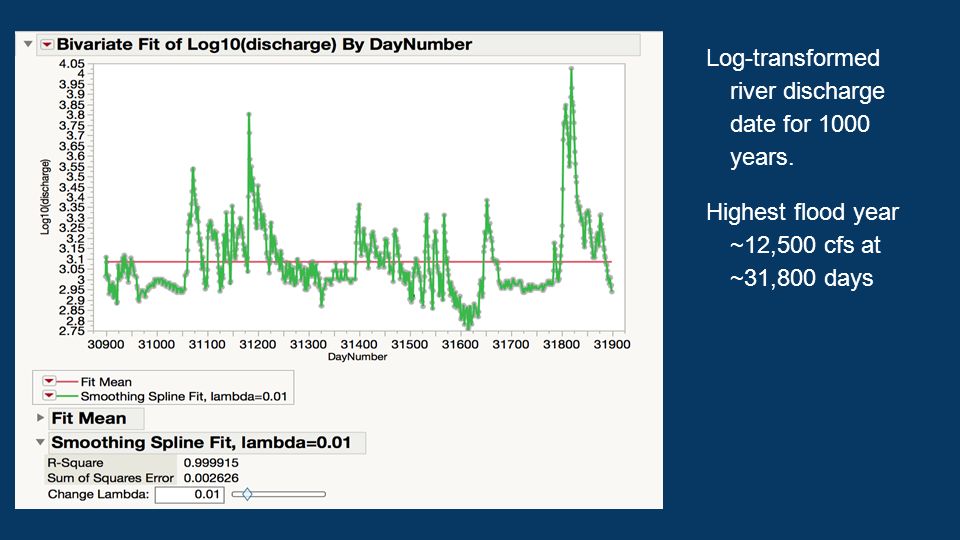Click the Change Lambda slider thumb
Screen dimensions: 960x540
click(x=247, y=493)
